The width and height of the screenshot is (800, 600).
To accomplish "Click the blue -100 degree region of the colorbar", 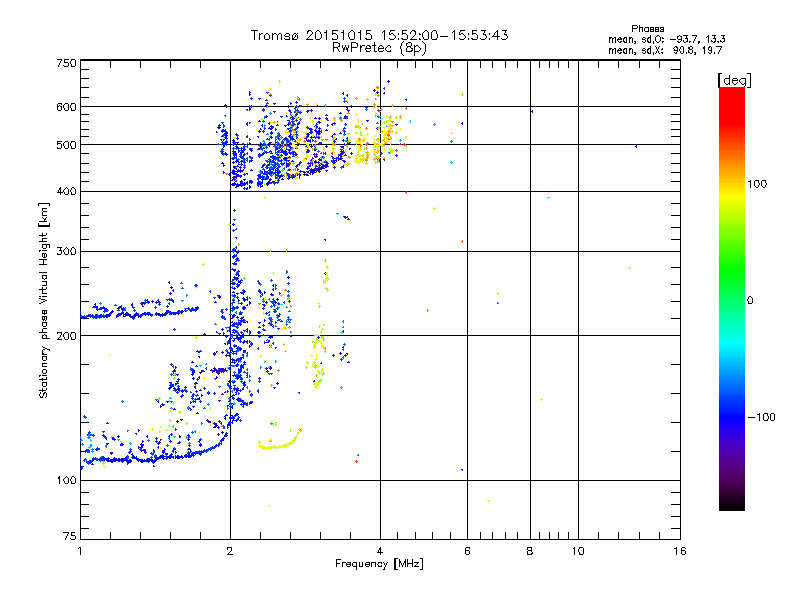I will click(x=732, y=417).
